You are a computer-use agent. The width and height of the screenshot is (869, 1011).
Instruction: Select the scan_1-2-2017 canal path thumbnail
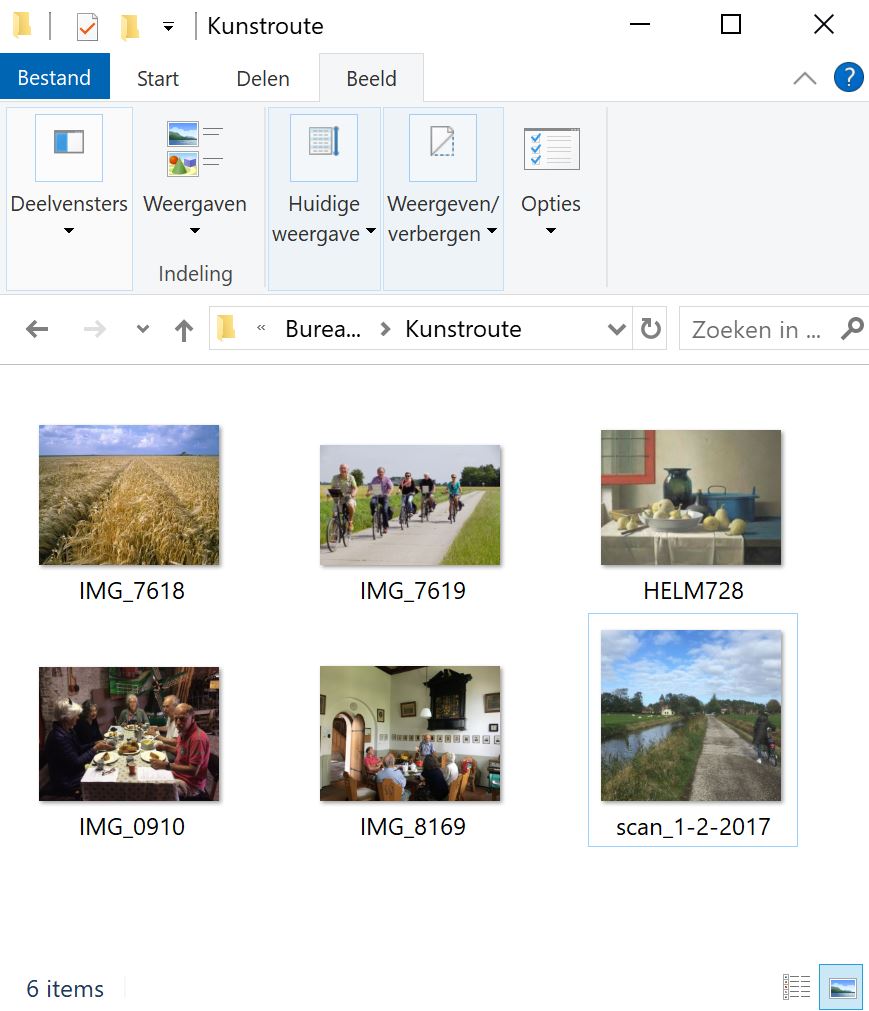[691, 716]
